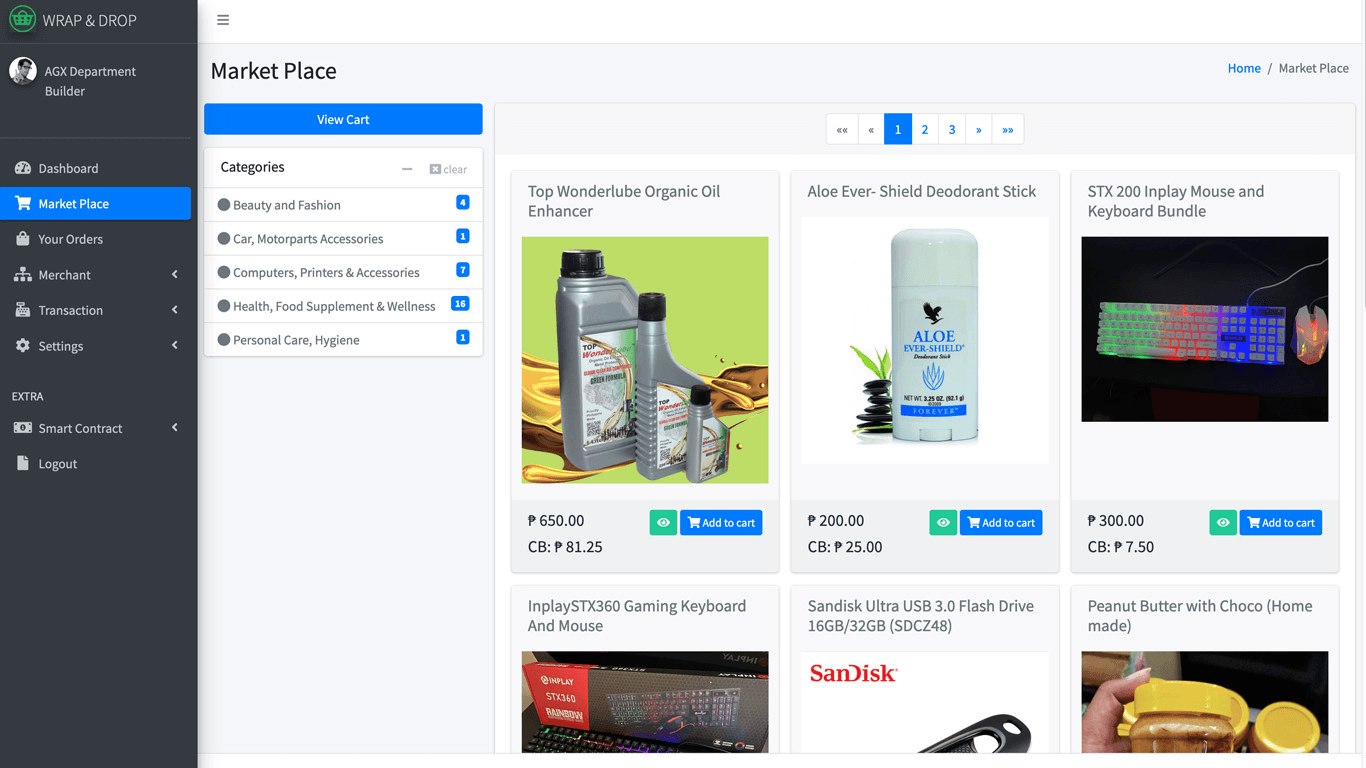Select Health, Food Supplement & Wellness category
1366x768 pixels.
pos(334,306)
